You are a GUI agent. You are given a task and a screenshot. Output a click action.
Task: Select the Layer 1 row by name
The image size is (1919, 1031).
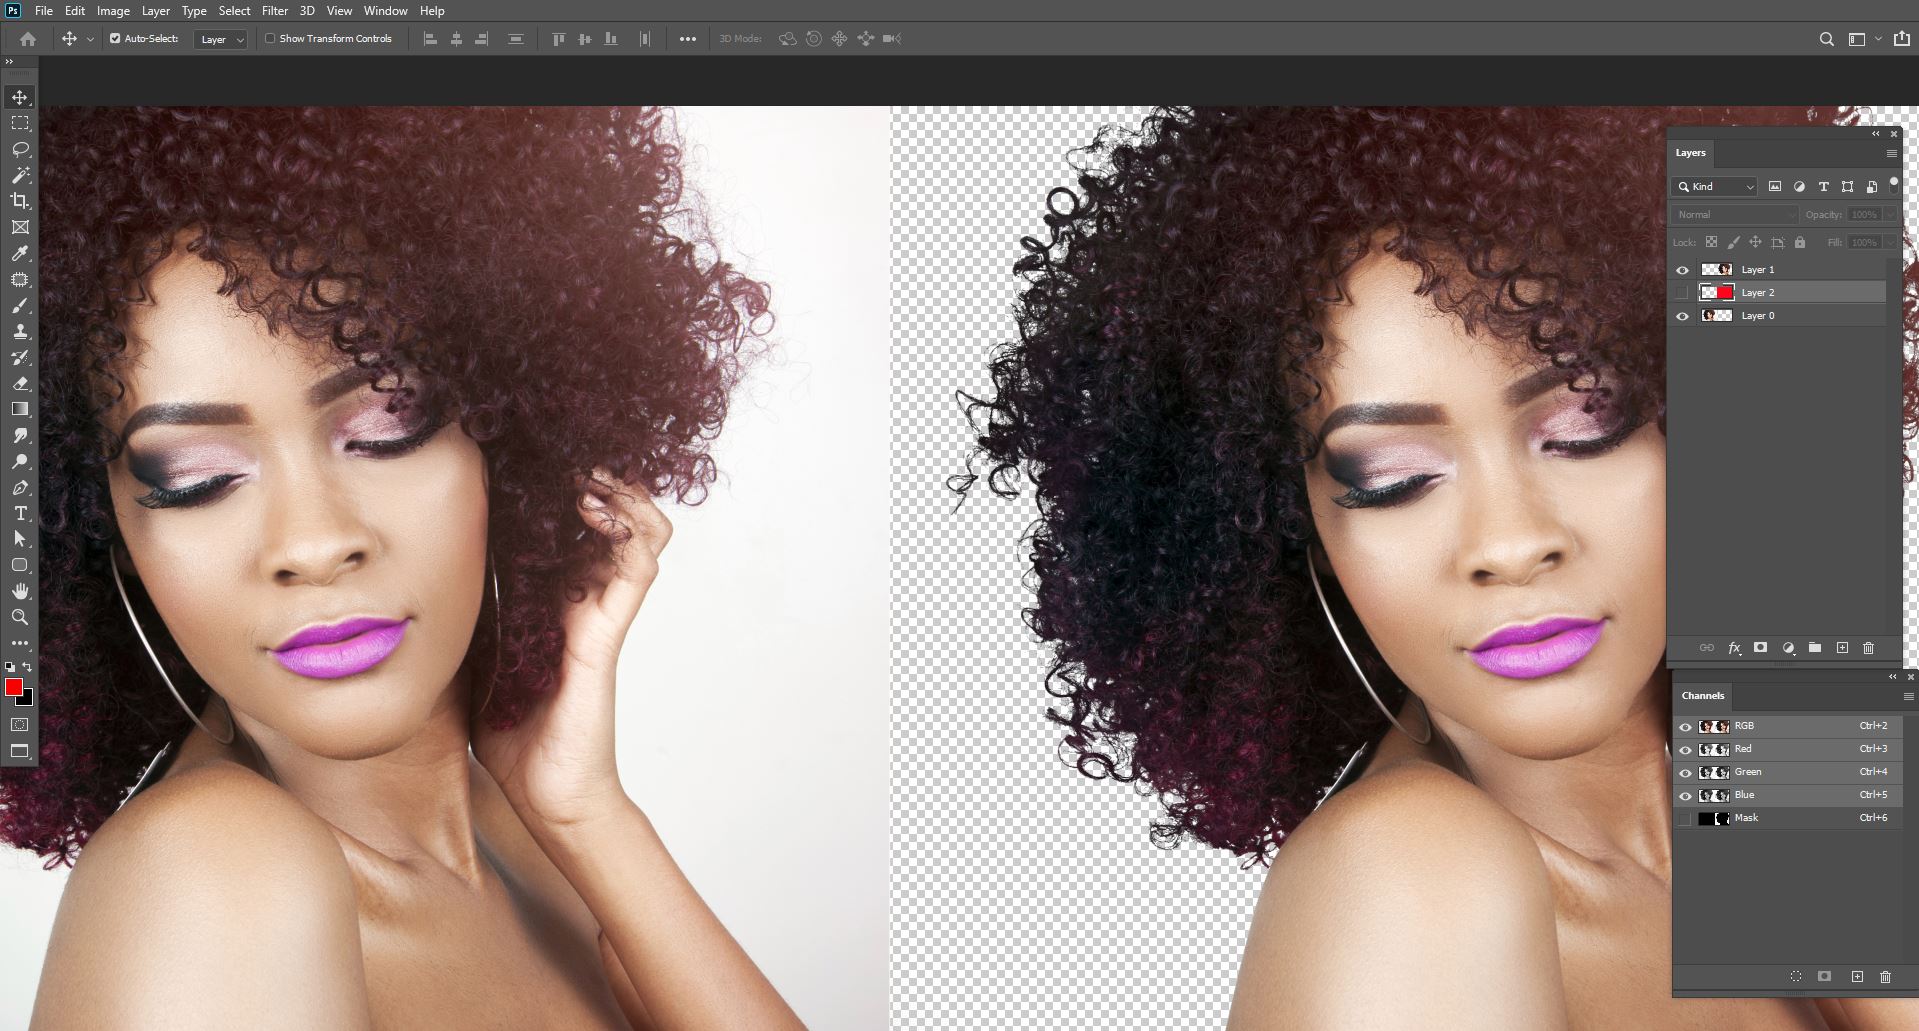[1758, 270]
